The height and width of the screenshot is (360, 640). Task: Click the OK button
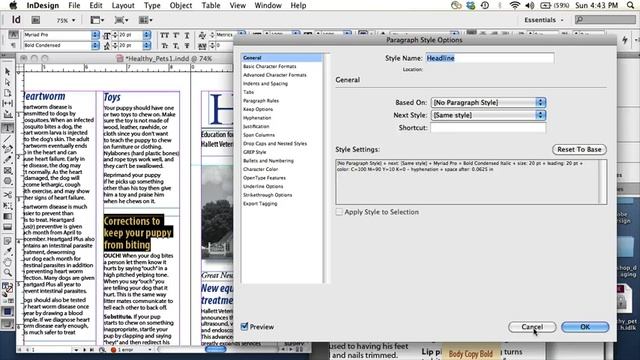[585, 327]
